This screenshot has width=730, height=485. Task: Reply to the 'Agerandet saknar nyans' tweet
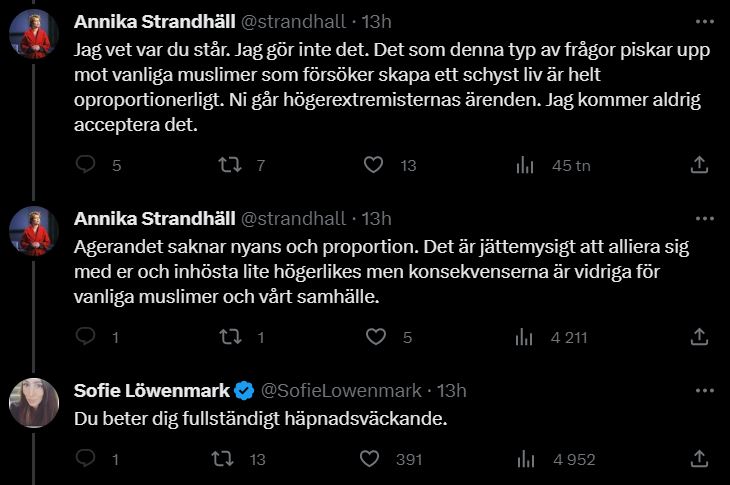click(86, 337)
